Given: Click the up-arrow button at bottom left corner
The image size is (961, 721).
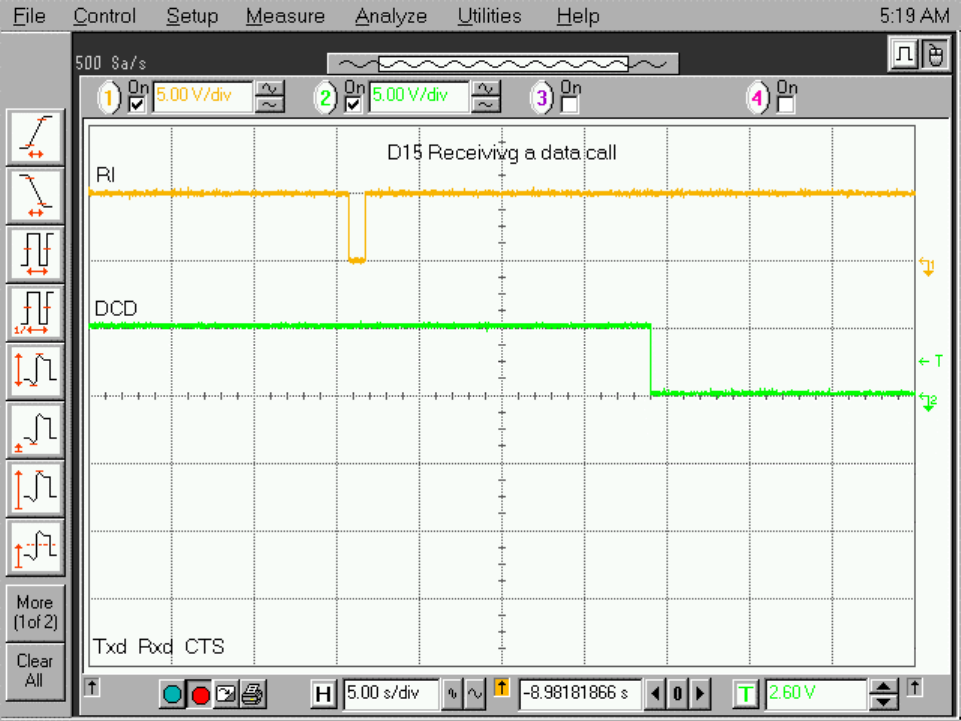Looking at the screenshot, I should click(x=92, y=687).
